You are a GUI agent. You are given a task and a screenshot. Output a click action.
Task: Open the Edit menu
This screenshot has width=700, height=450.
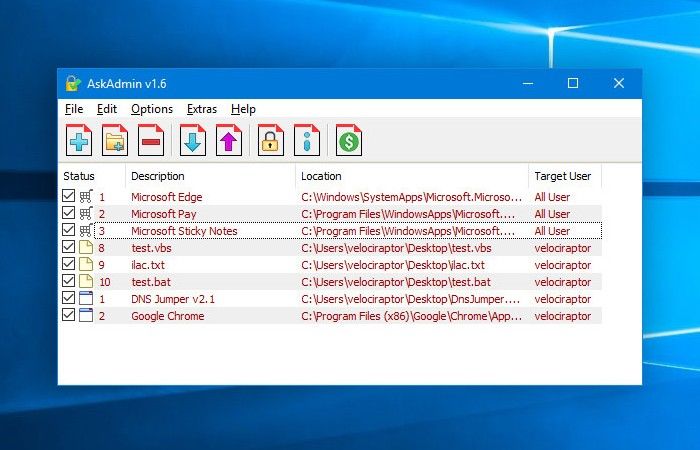point(107,109)
